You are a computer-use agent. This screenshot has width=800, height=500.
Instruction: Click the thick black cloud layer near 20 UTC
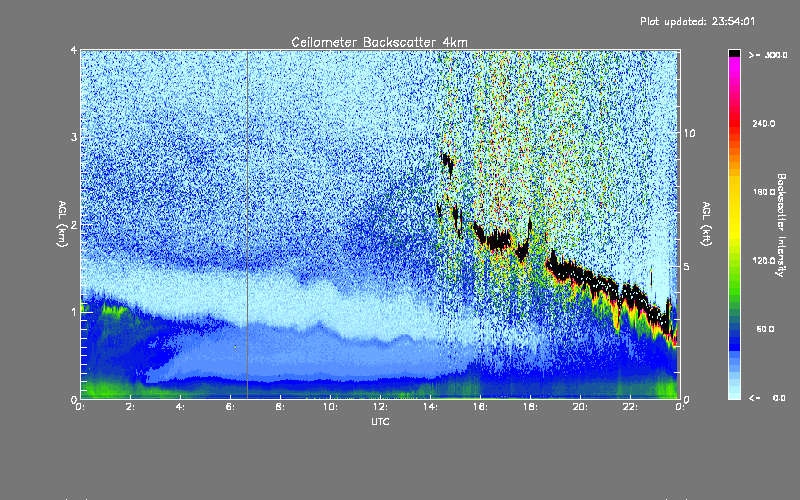tap(579, 273)
